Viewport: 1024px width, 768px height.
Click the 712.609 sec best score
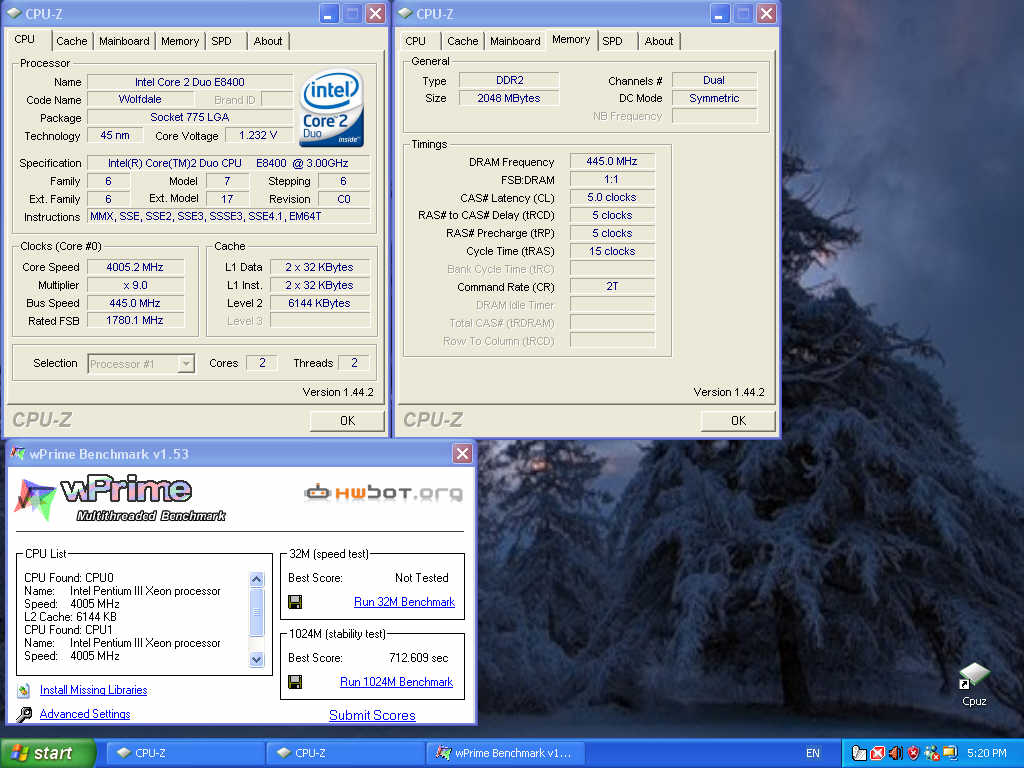tap(419, 658)
